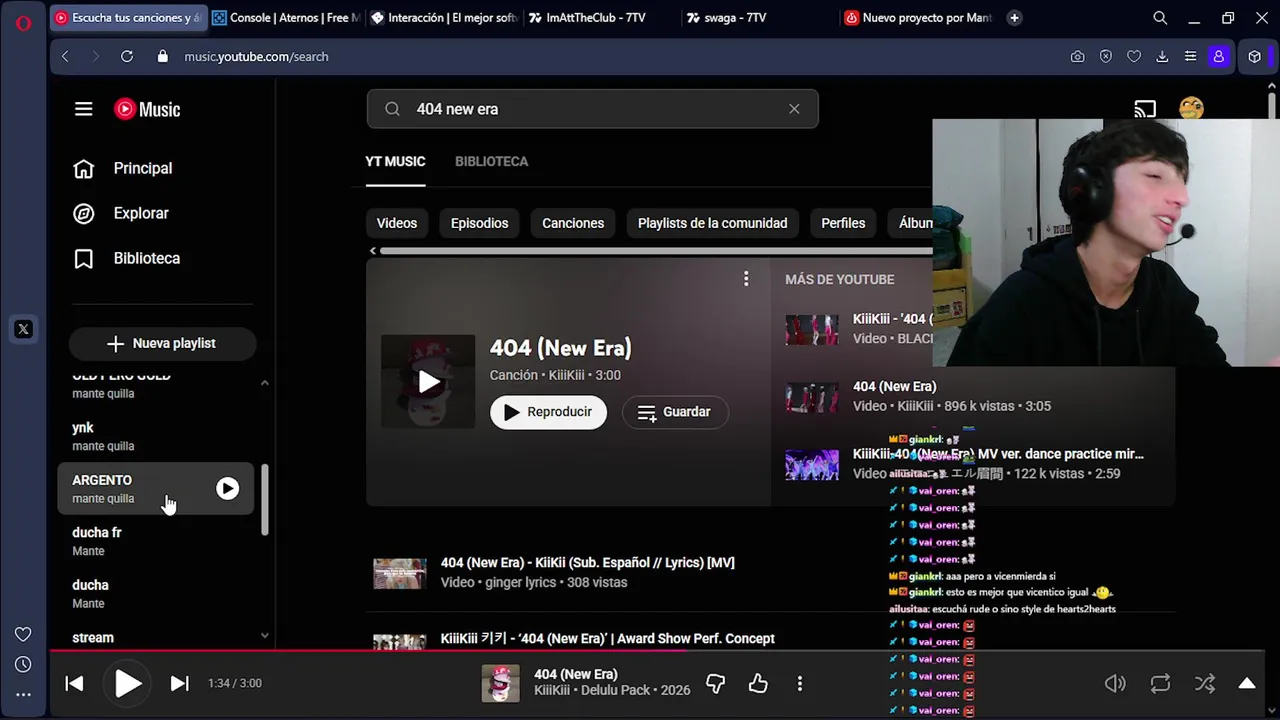Go back in browser

click(x=65, y=57)
